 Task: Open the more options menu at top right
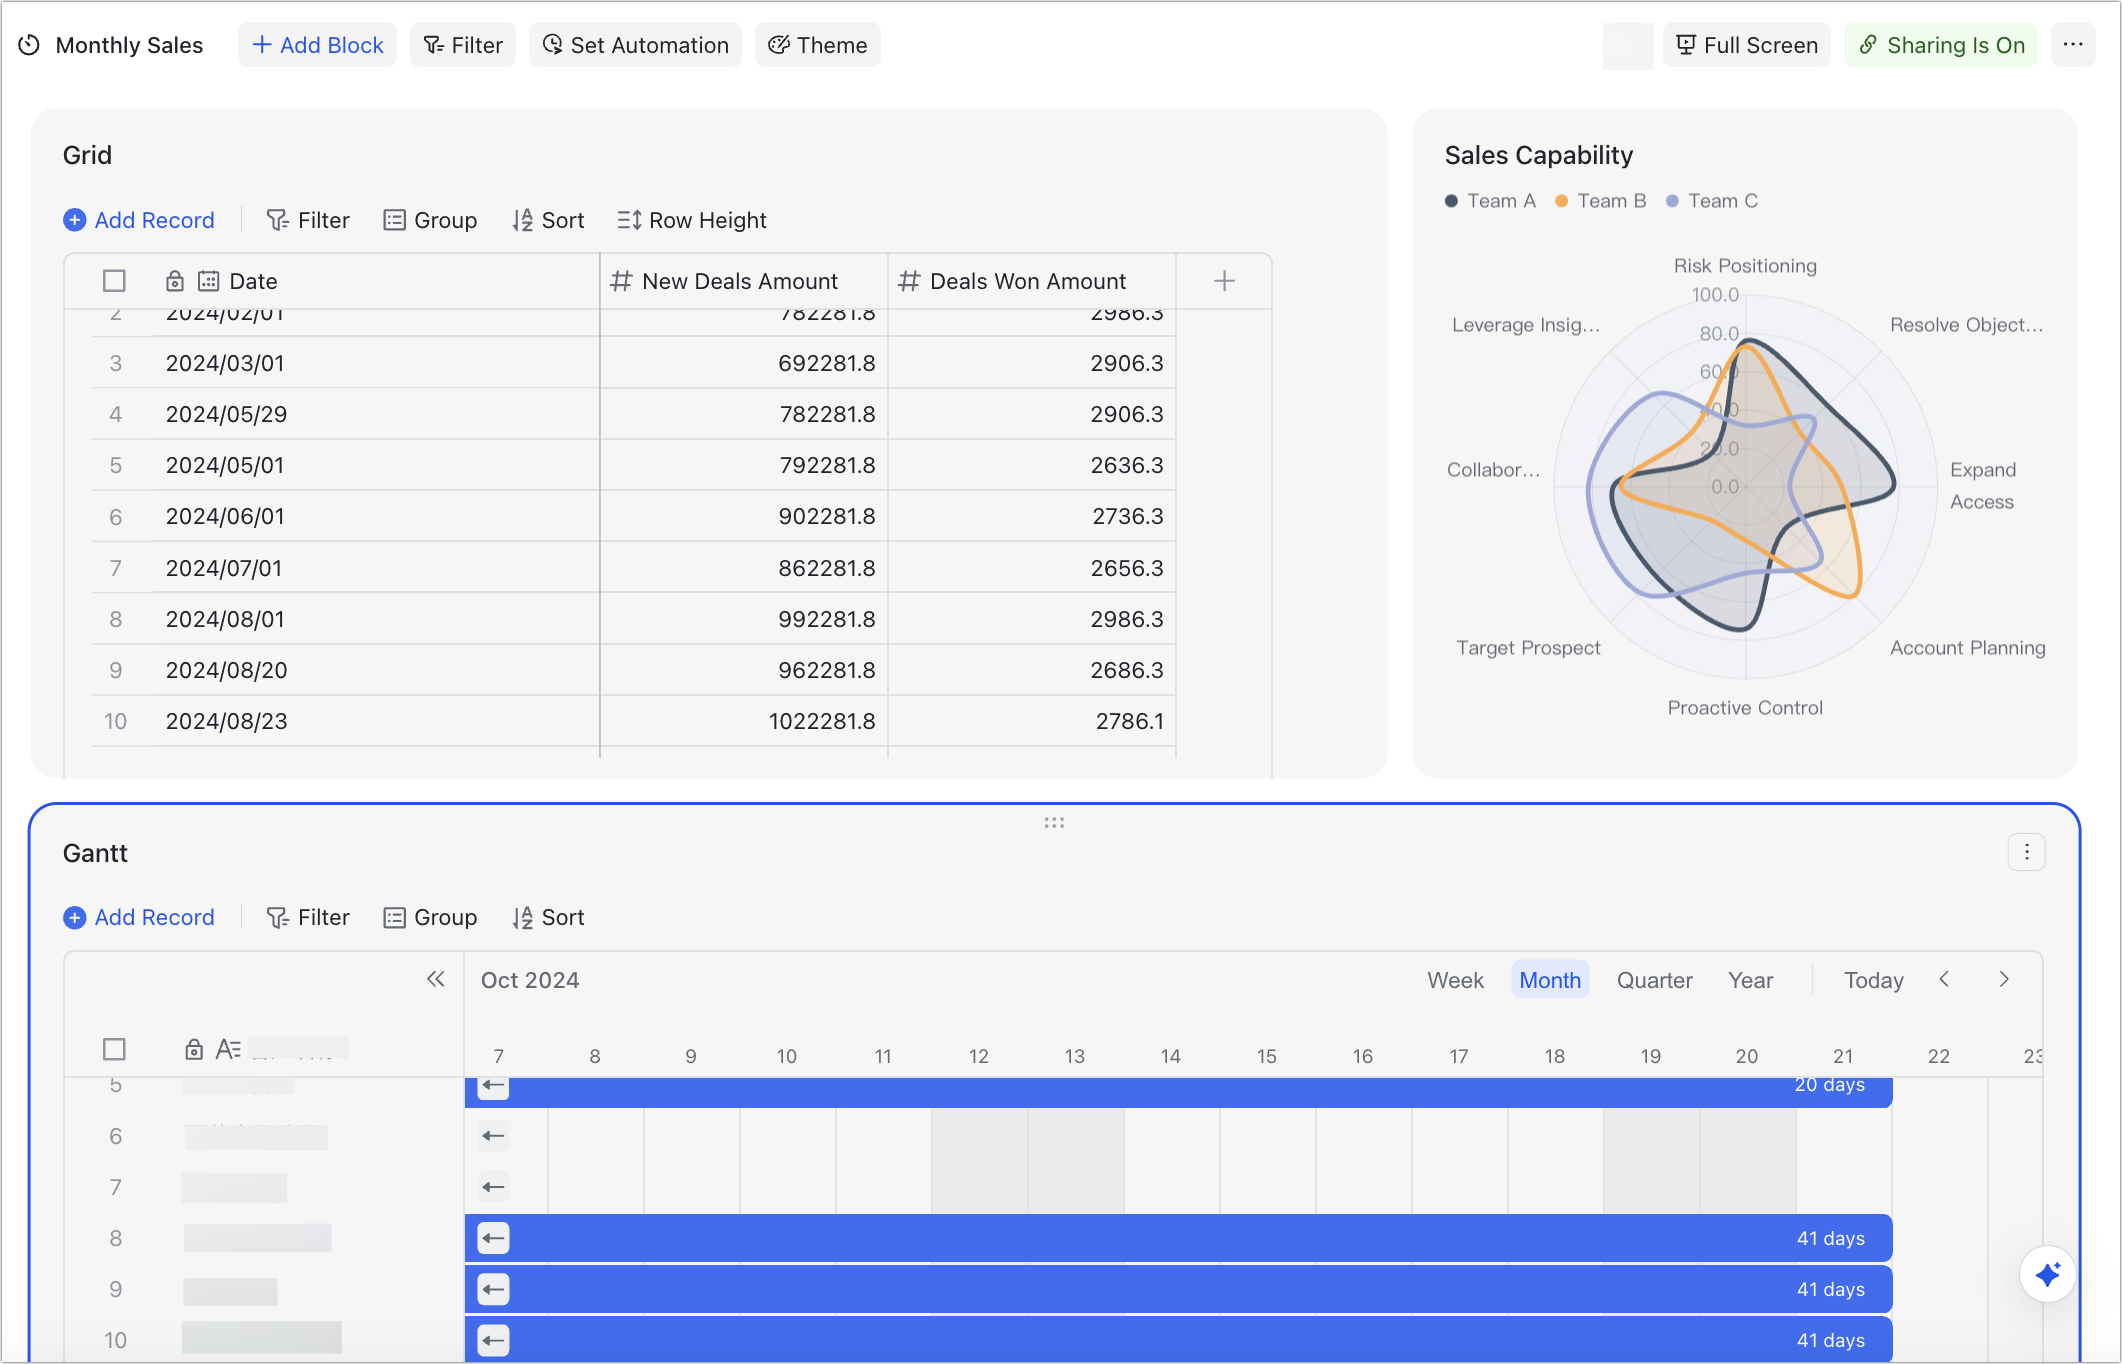pos(2073,44)
